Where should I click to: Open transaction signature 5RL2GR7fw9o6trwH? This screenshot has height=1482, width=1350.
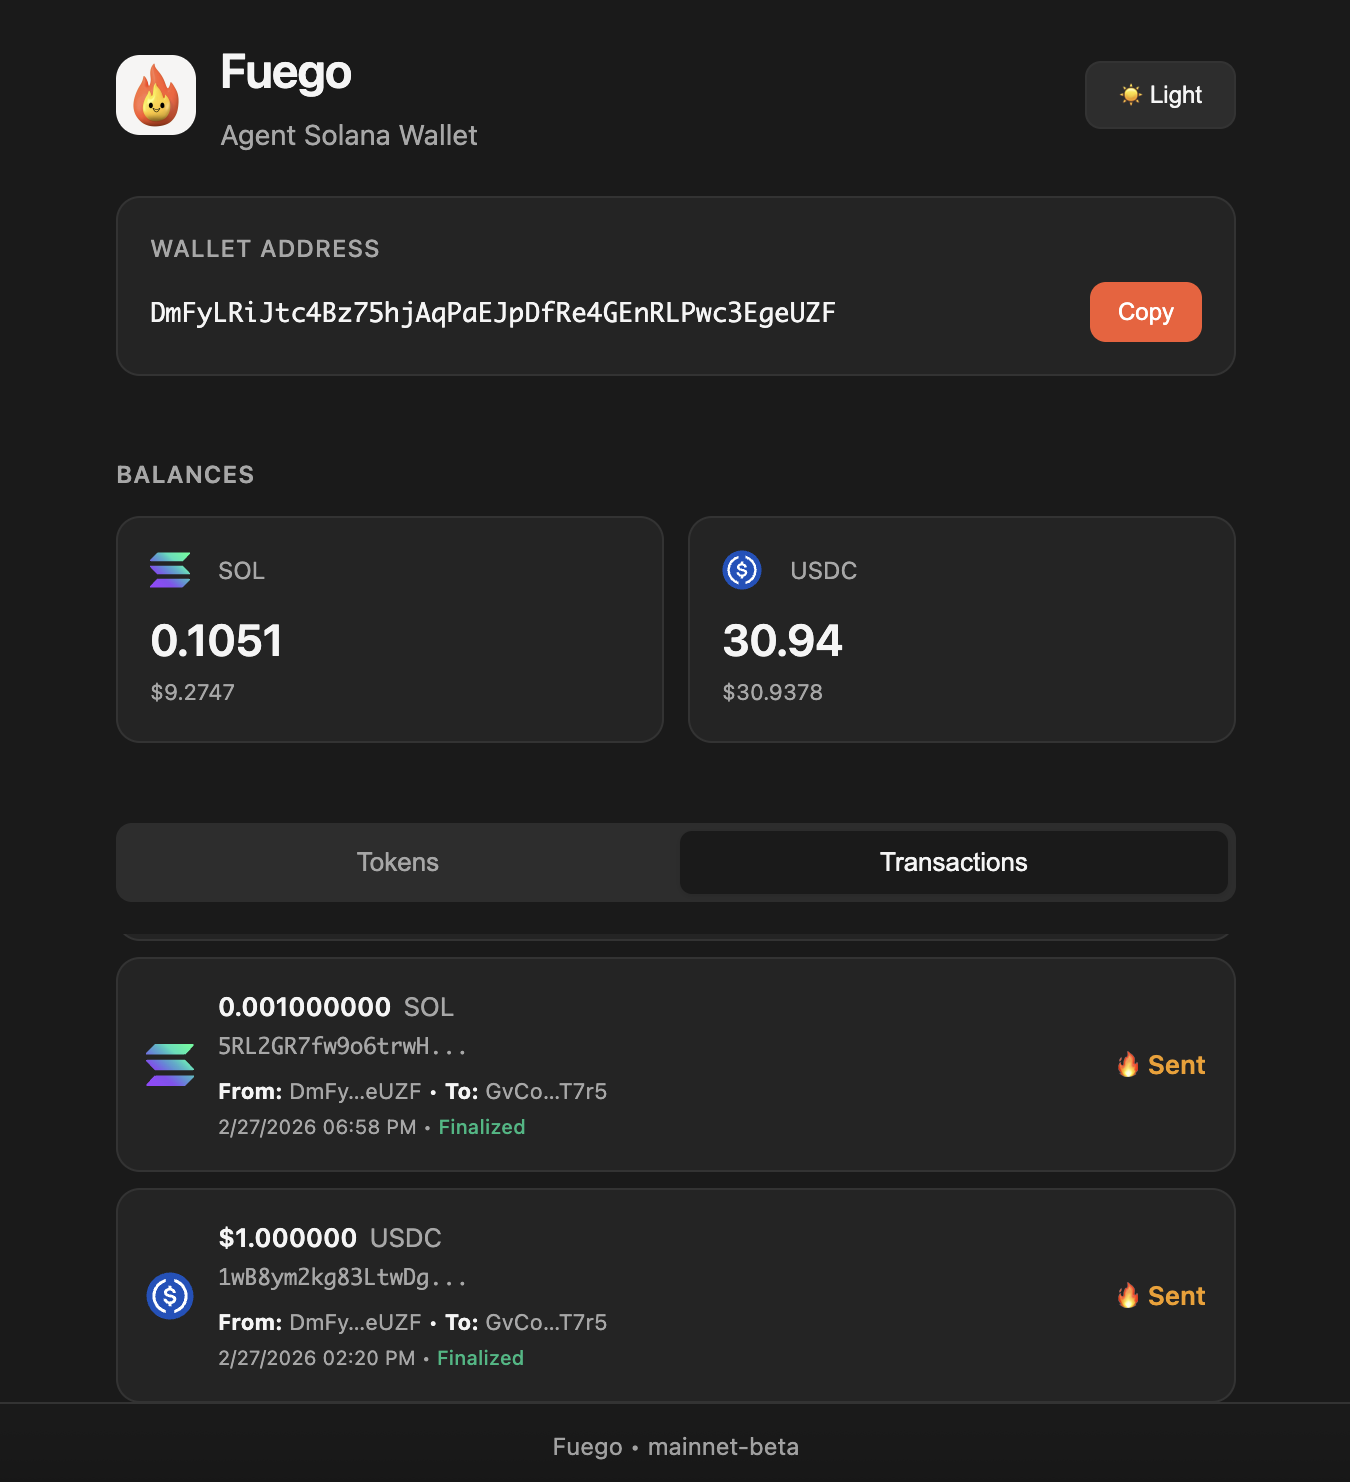pos(342,1046)
